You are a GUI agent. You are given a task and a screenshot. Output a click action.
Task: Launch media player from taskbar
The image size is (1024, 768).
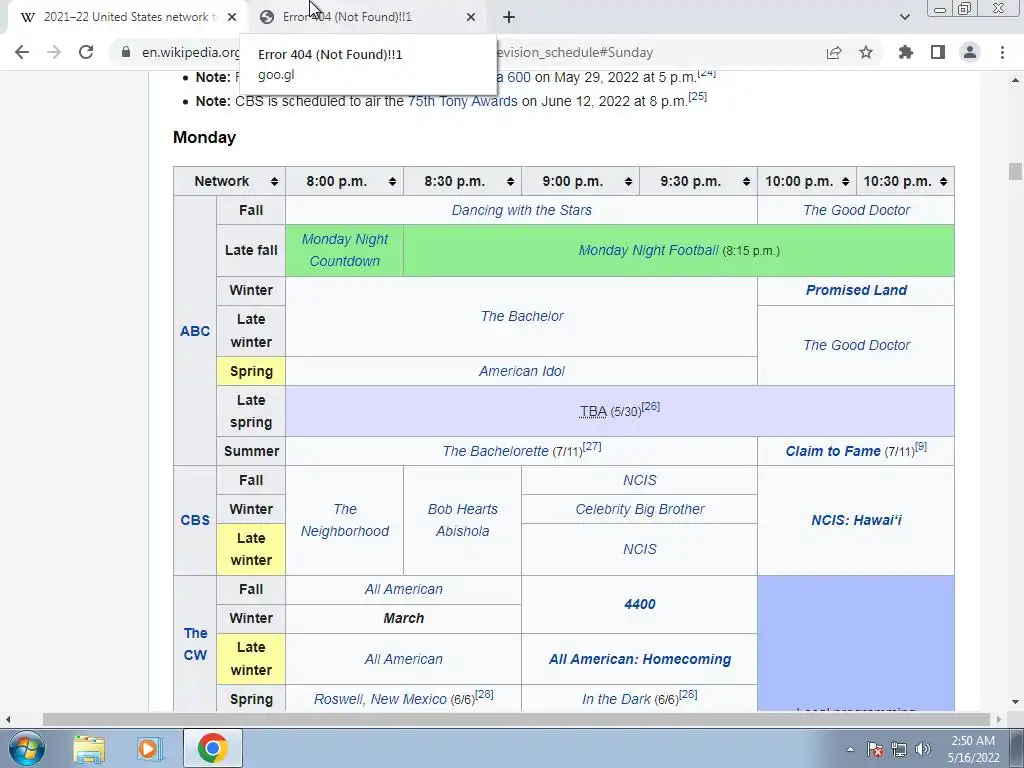[149, 748]
